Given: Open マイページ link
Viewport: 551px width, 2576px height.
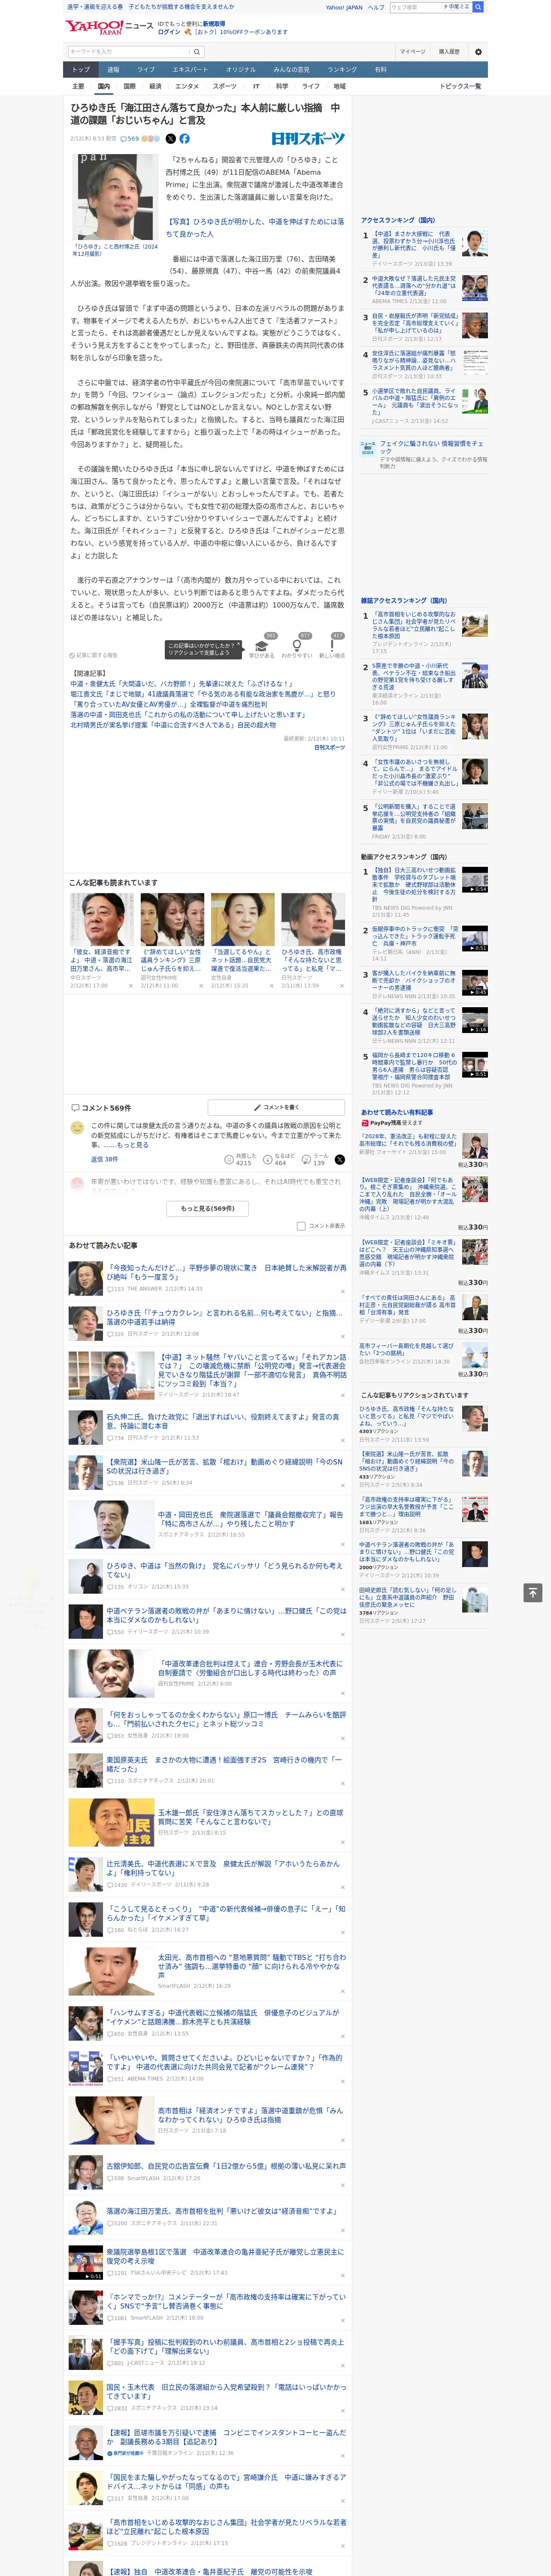Looking at the screenshot, I should tap(413, 51).
